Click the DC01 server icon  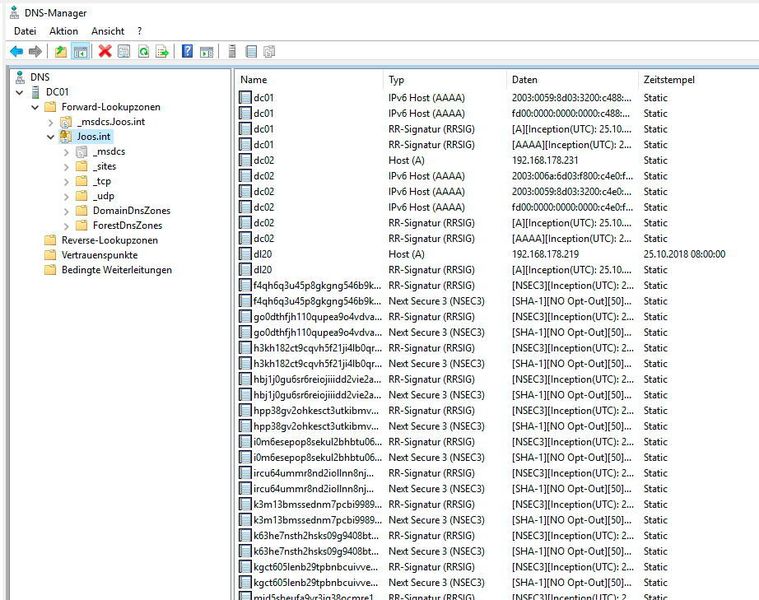tap(35, 92)
